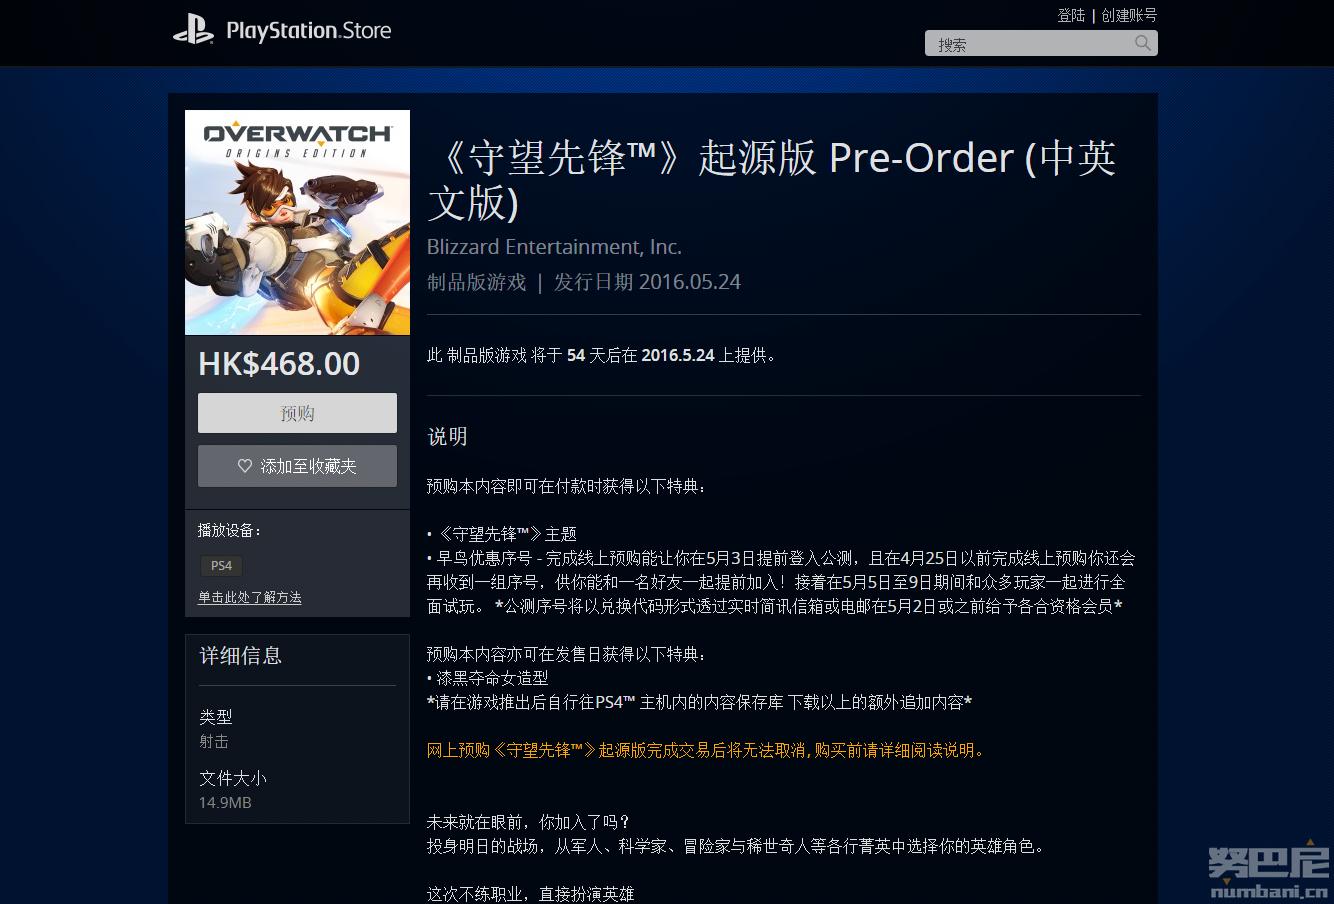Screen dimensions: 1334x904
Task: Click the PlayStation logo icon
Action: click(x=192, y=31)
